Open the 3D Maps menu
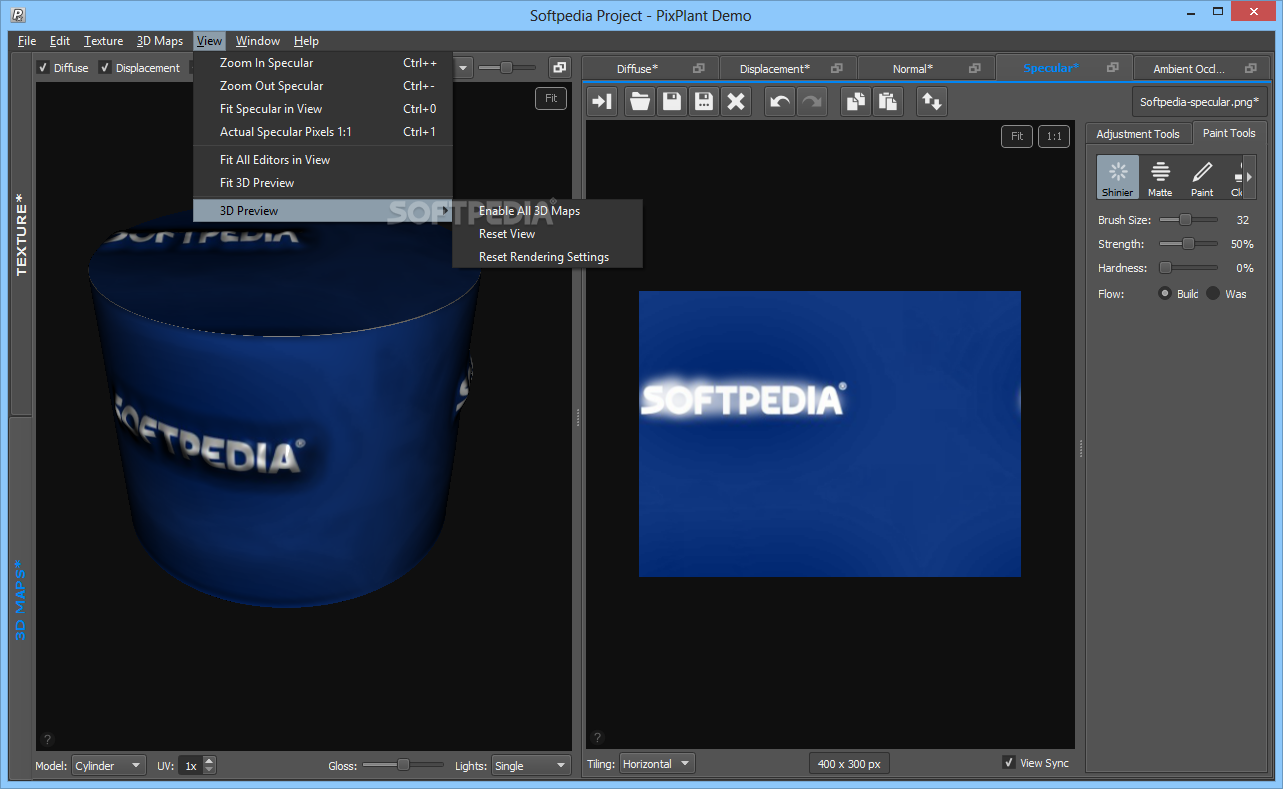Screen dimensions: 1283x789 pos(160,41)
